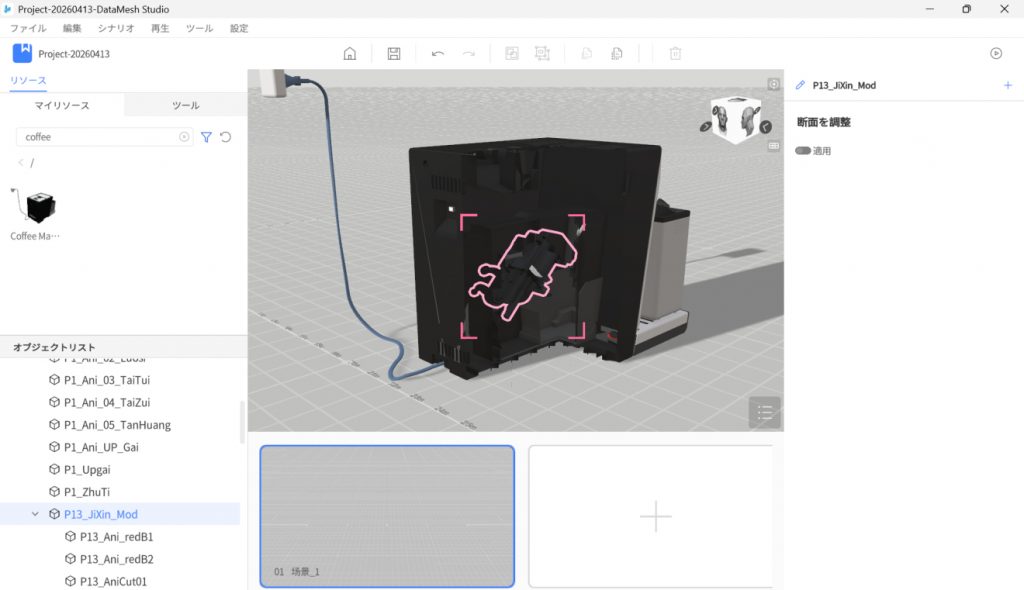Screen dimensions: 1024x590
Task: Go back using the path arrow
Action: point(21,162)
